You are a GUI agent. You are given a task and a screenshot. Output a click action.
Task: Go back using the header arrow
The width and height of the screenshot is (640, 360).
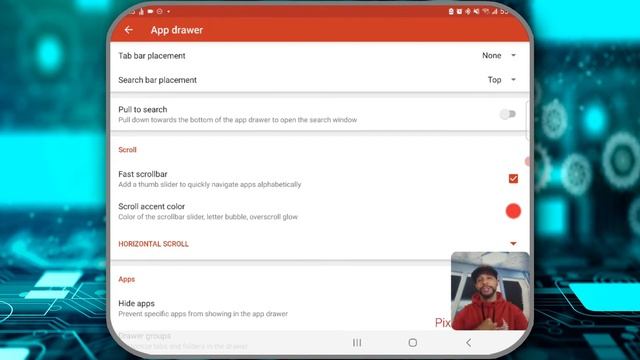click(129, 30)
